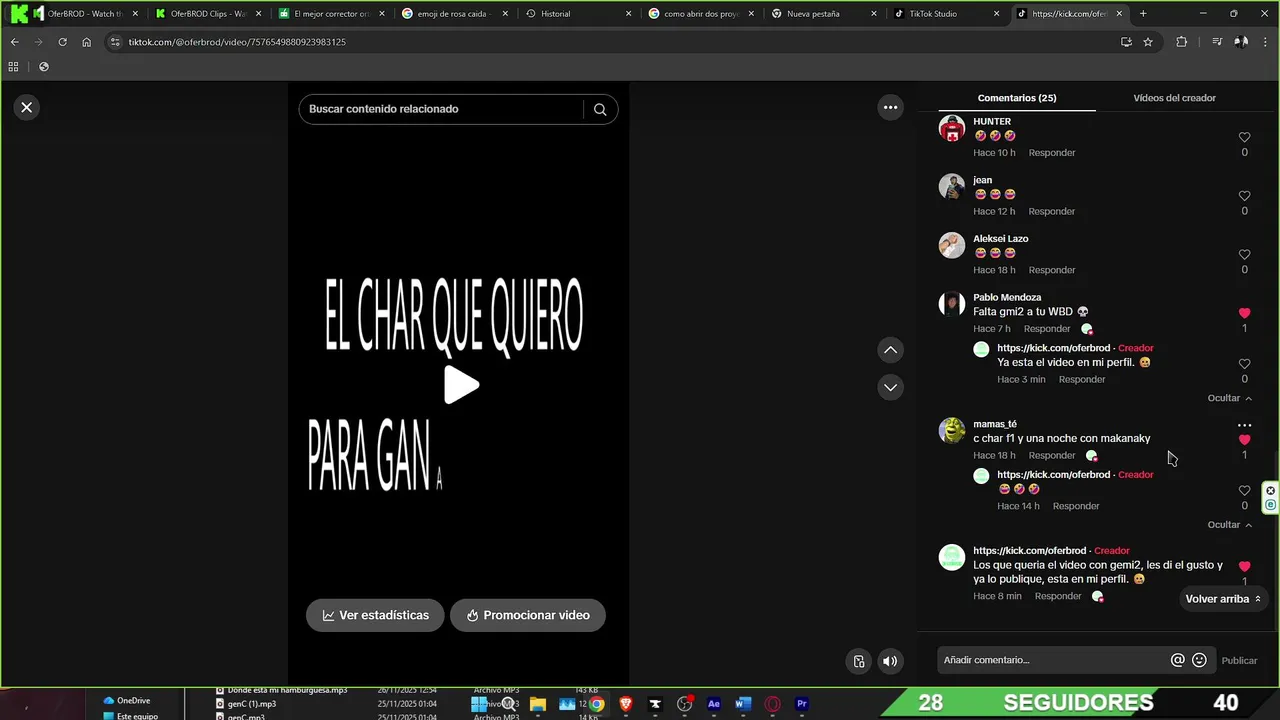Open After Effects from the taskbar

point(713,704)
